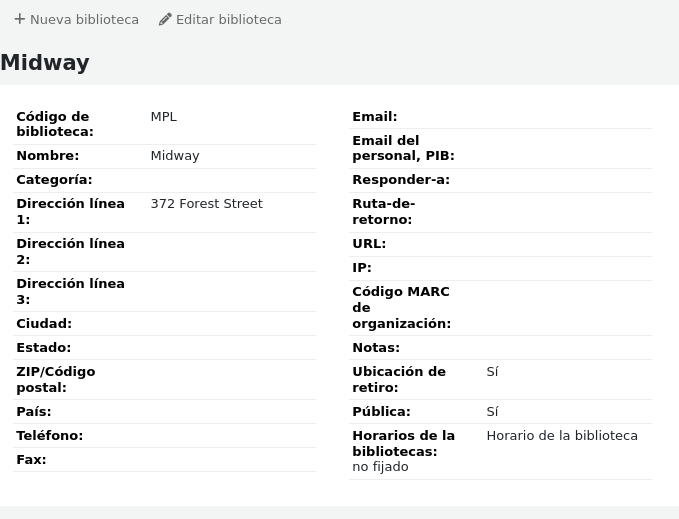Image resolution: width=679 pixels, height=519 pixels.
Task: Click the Horarios de la bibliotecas label
Action: pos(403,443)
